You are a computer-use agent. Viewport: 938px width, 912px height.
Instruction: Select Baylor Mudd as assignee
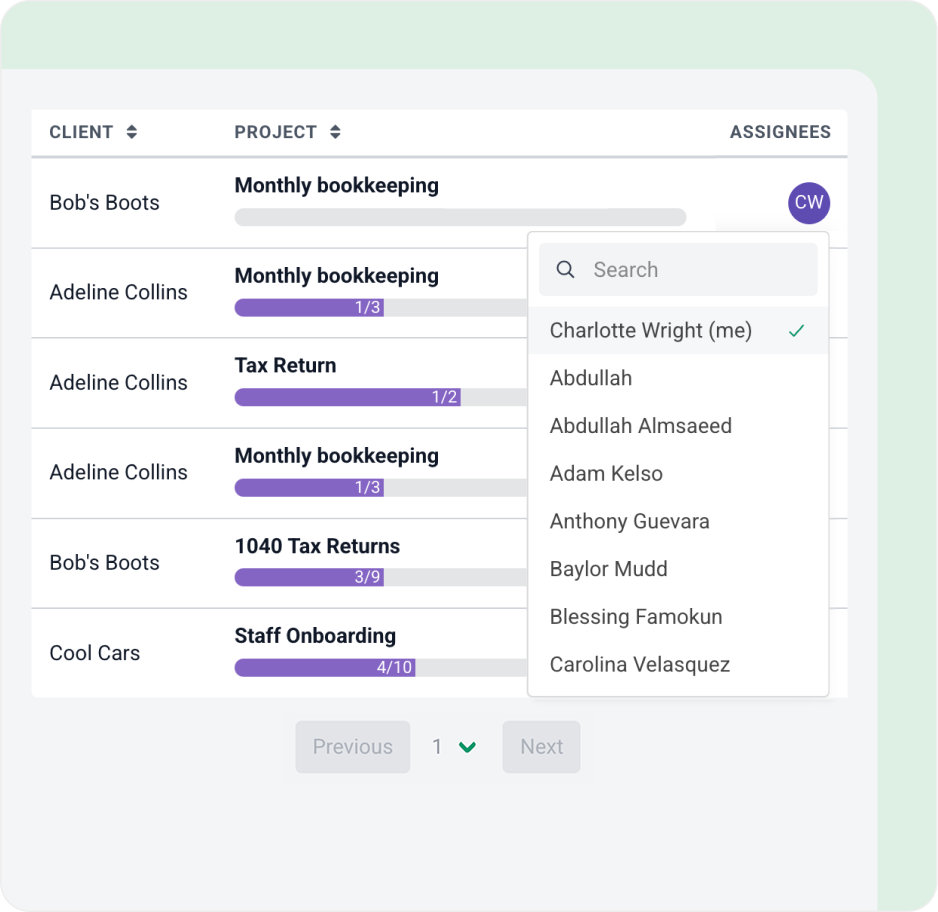[x=678, y=569]
